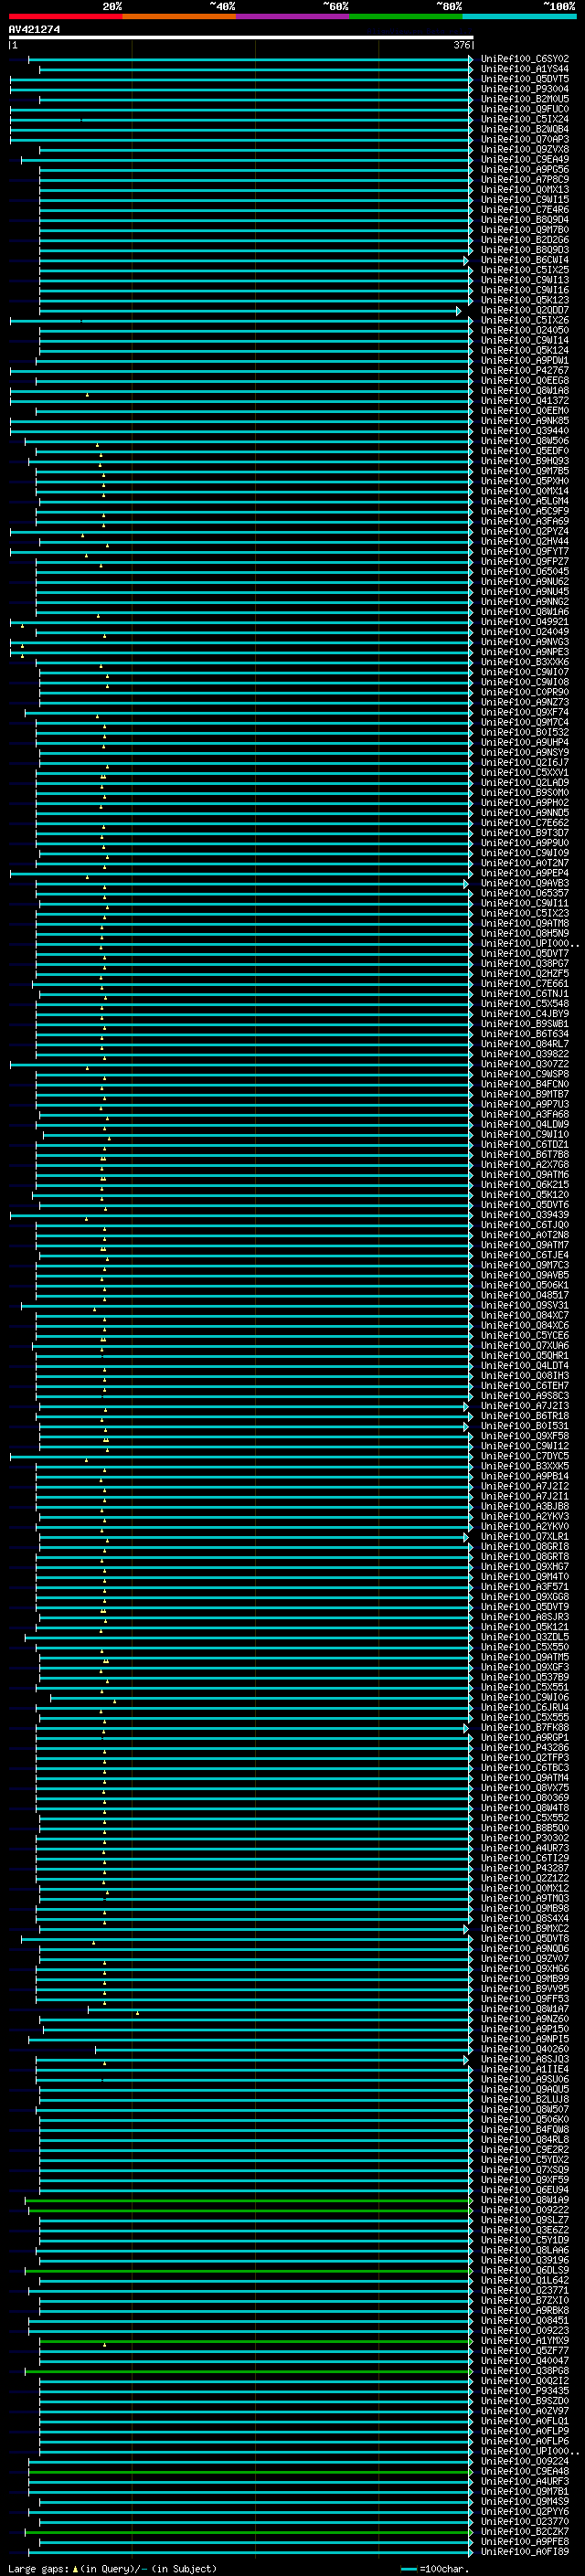The image size is (585, 2576).
Task: Select hit label UniRef100_C5IX24
Action: point(525,119)
